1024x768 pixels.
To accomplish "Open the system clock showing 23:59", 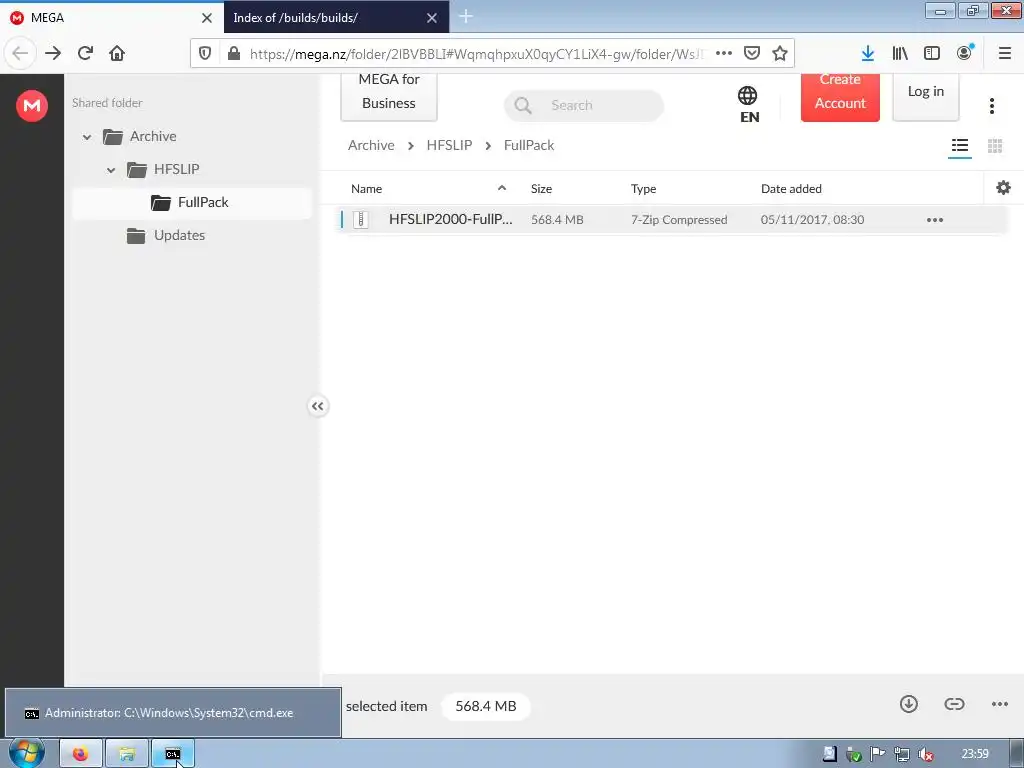I will tap(975, 754).
